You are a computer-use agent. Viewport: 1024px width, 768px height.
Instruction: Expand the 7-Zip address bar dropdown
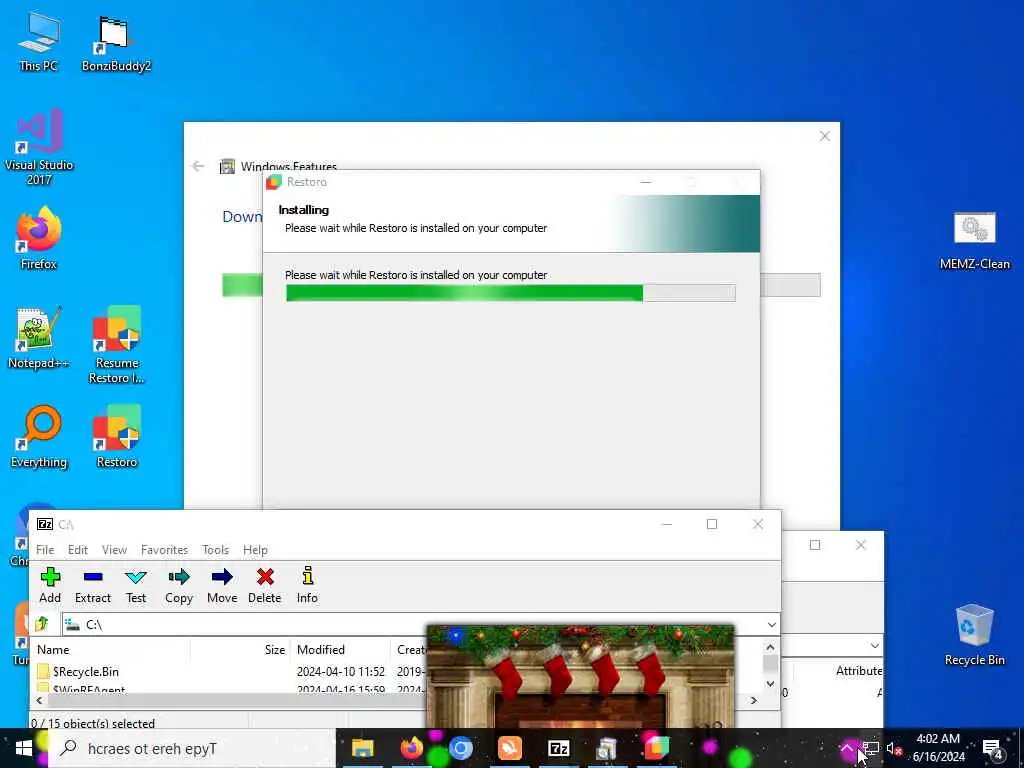click(771, 624)
